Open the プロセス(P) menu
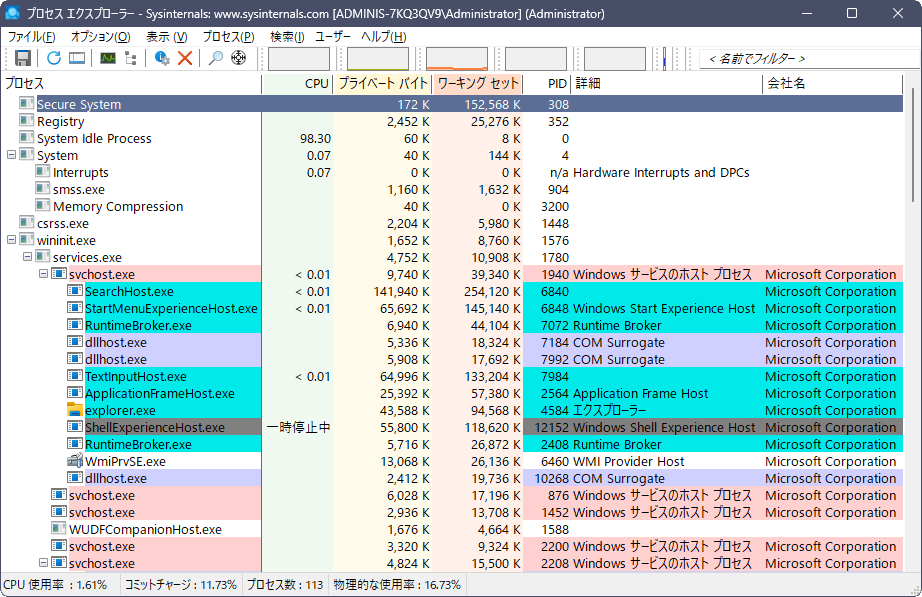The width and height of the screenshot is (922, 597). [x=228, y=36]
